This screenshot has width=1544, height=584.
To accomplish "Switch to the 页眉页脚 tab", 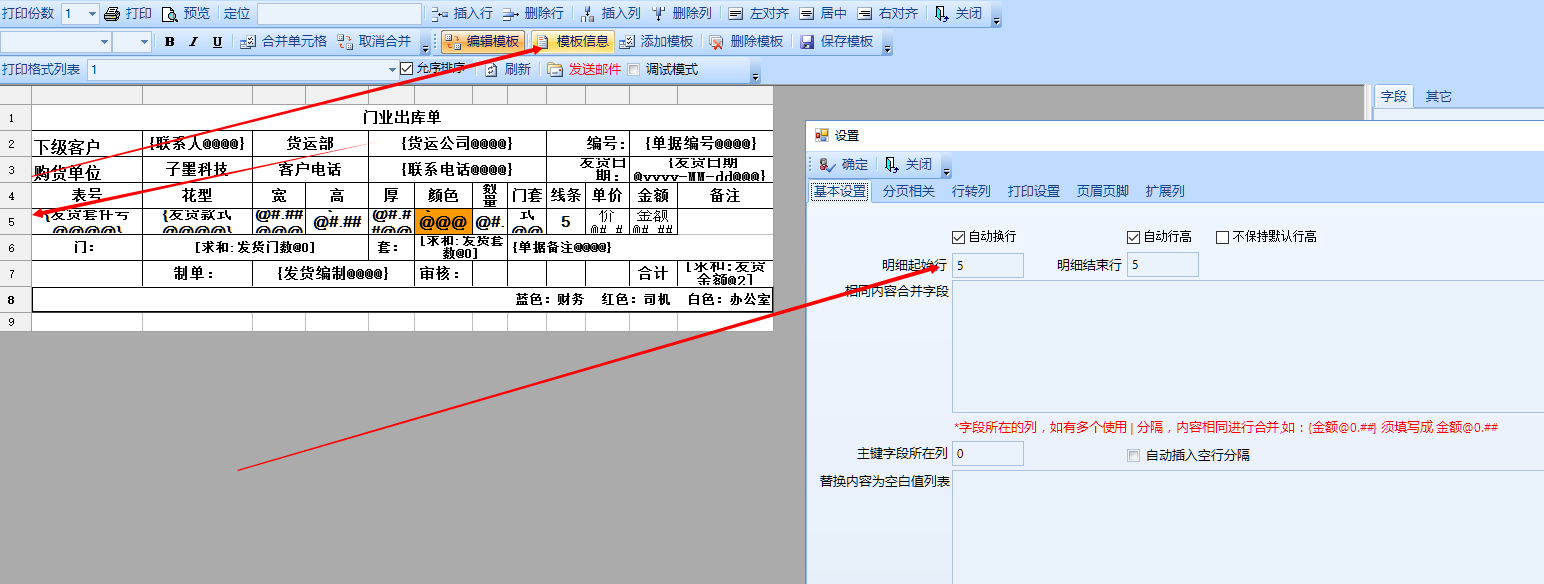I will (x=1102, y=191).
